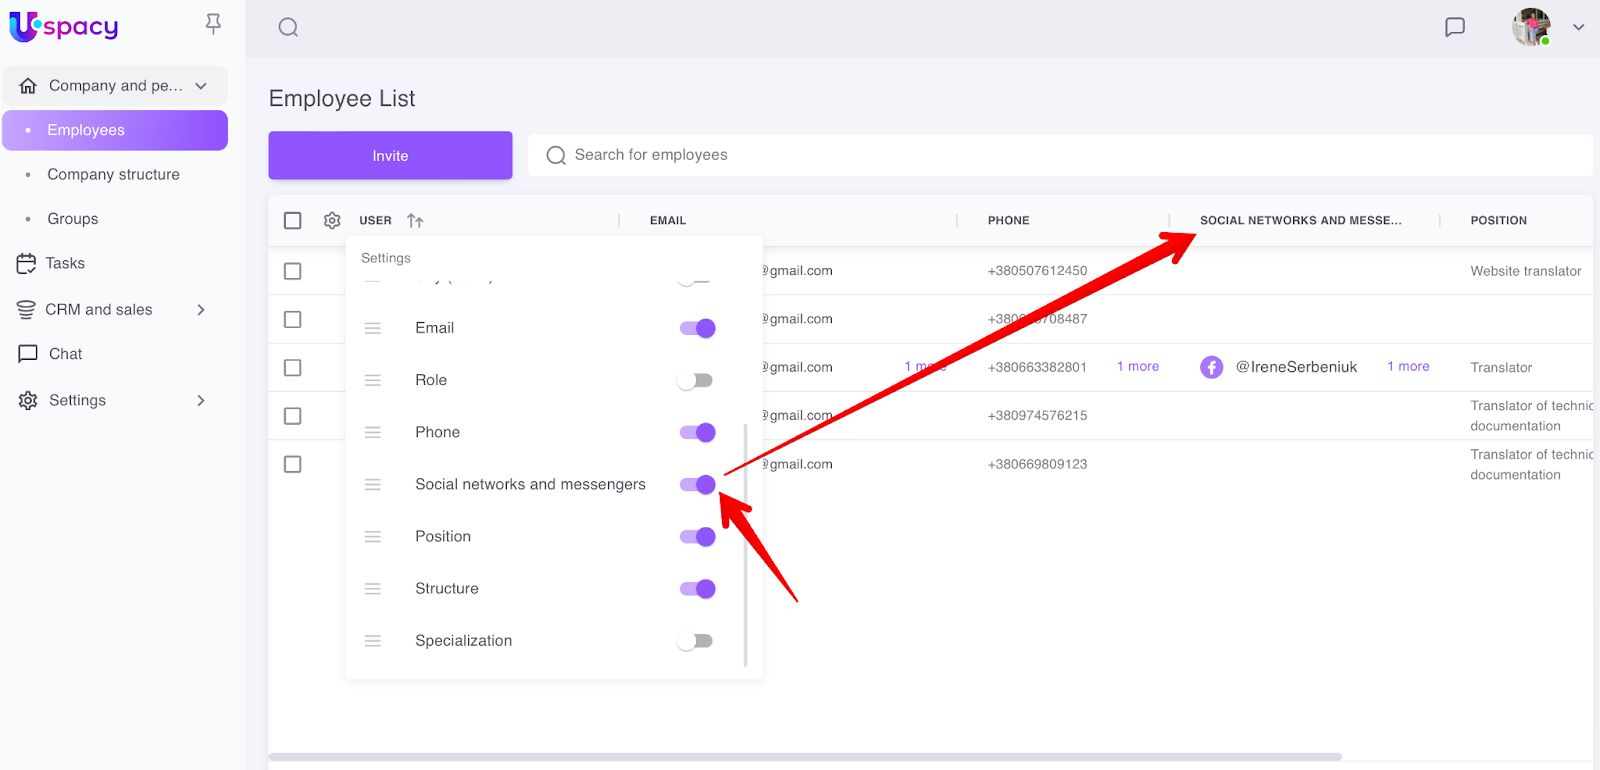
Task: Click the Search for employees field
Action: (1060, 155)
